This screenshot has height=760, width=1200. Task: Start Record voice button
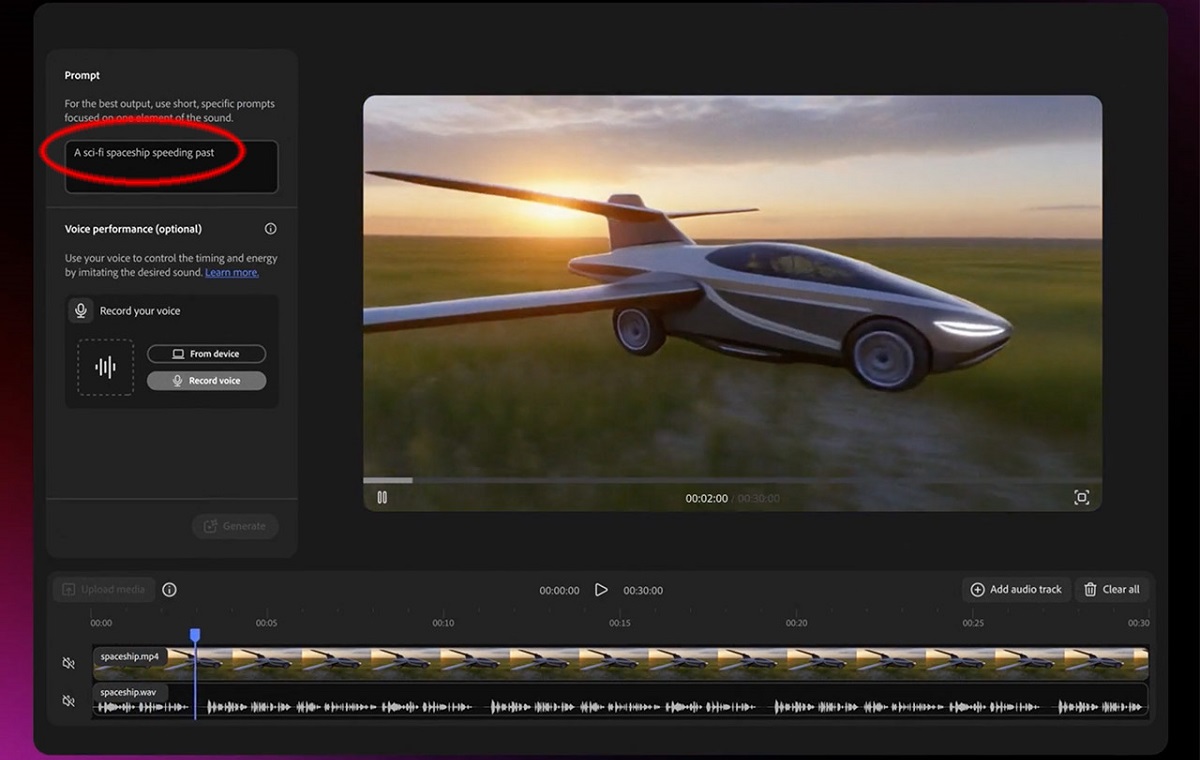pyautogui.click(x=206, y=381)
